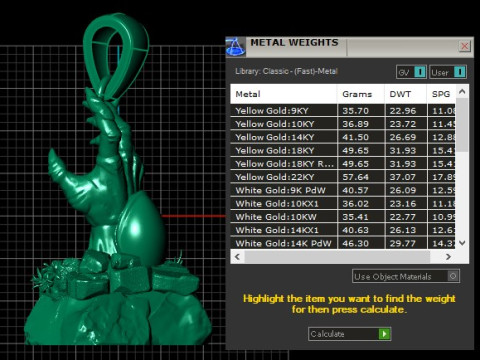Click the 41.50 grams value
The width and height of the screenshot is (480, 360).
tap(355, 137)
